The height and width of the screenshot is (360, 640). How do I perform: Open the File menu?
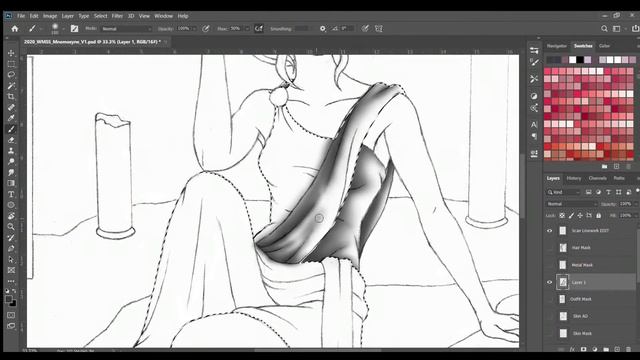(21, 16)
